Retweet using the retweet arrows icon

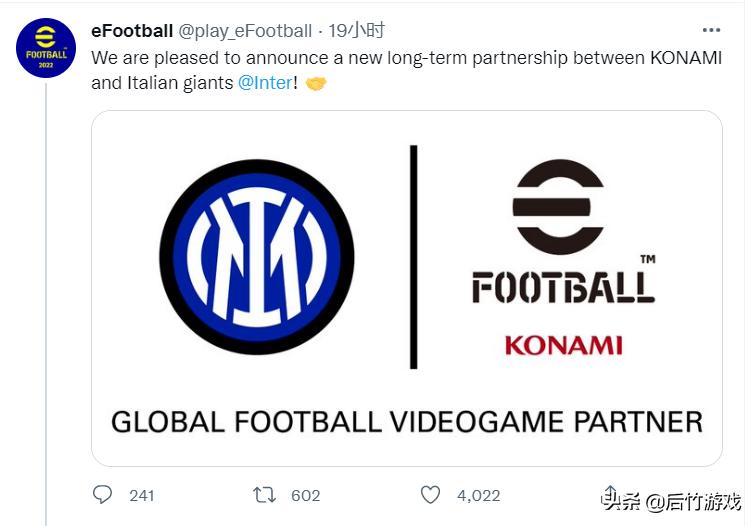pos(266,495)
